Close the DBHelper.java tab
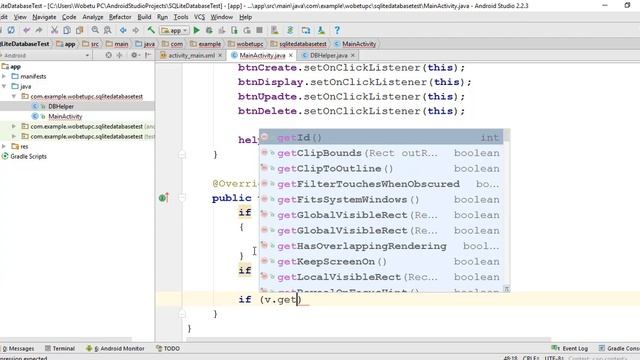This screenshot has width=640, height=360. (x=353, y=55)
